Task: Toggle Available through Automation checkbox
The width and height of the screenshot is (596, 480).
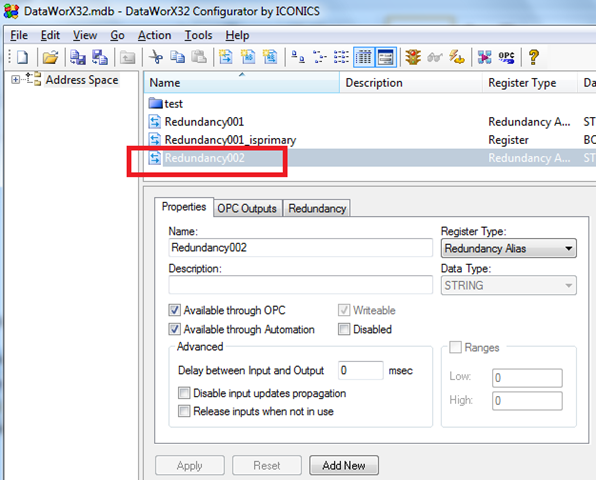Action: [174, 329]
